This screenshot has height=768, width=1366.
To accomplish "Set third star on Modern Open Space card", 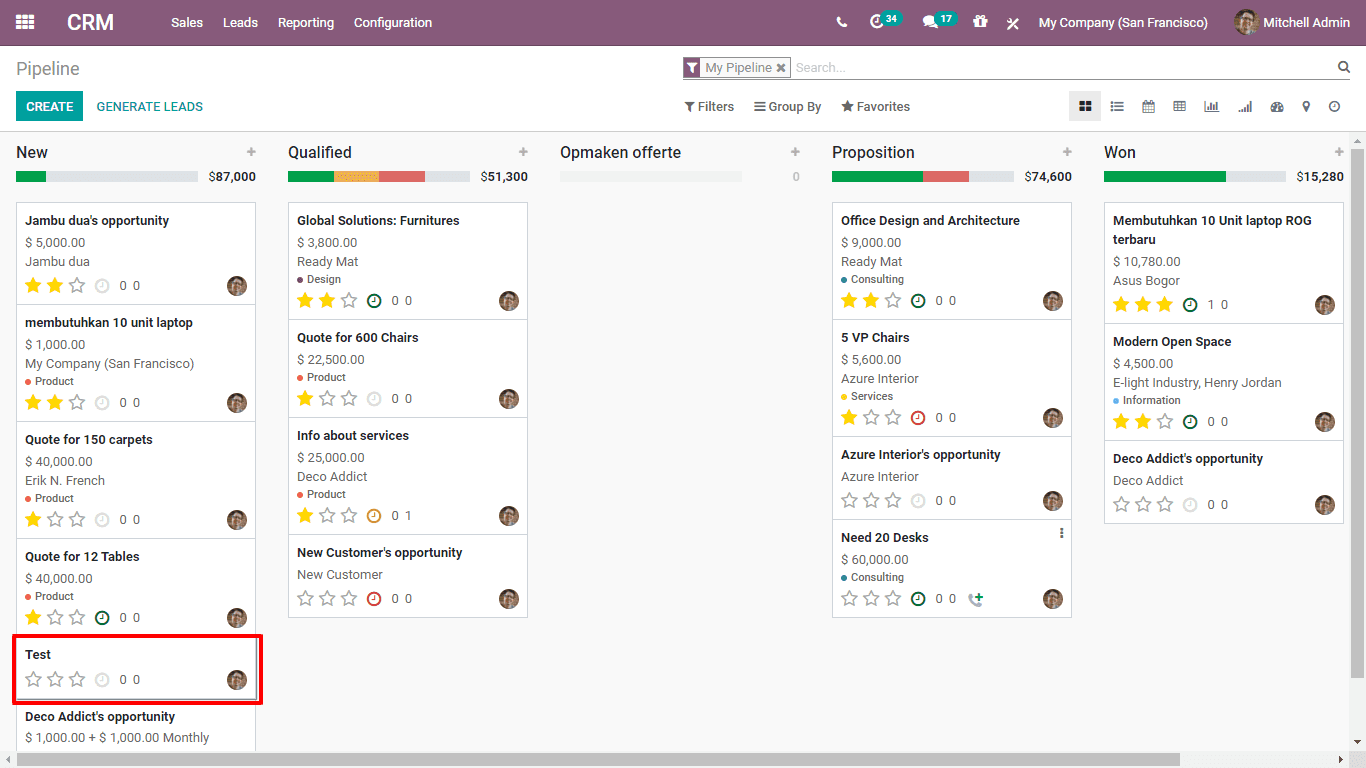I will 1165,422.
